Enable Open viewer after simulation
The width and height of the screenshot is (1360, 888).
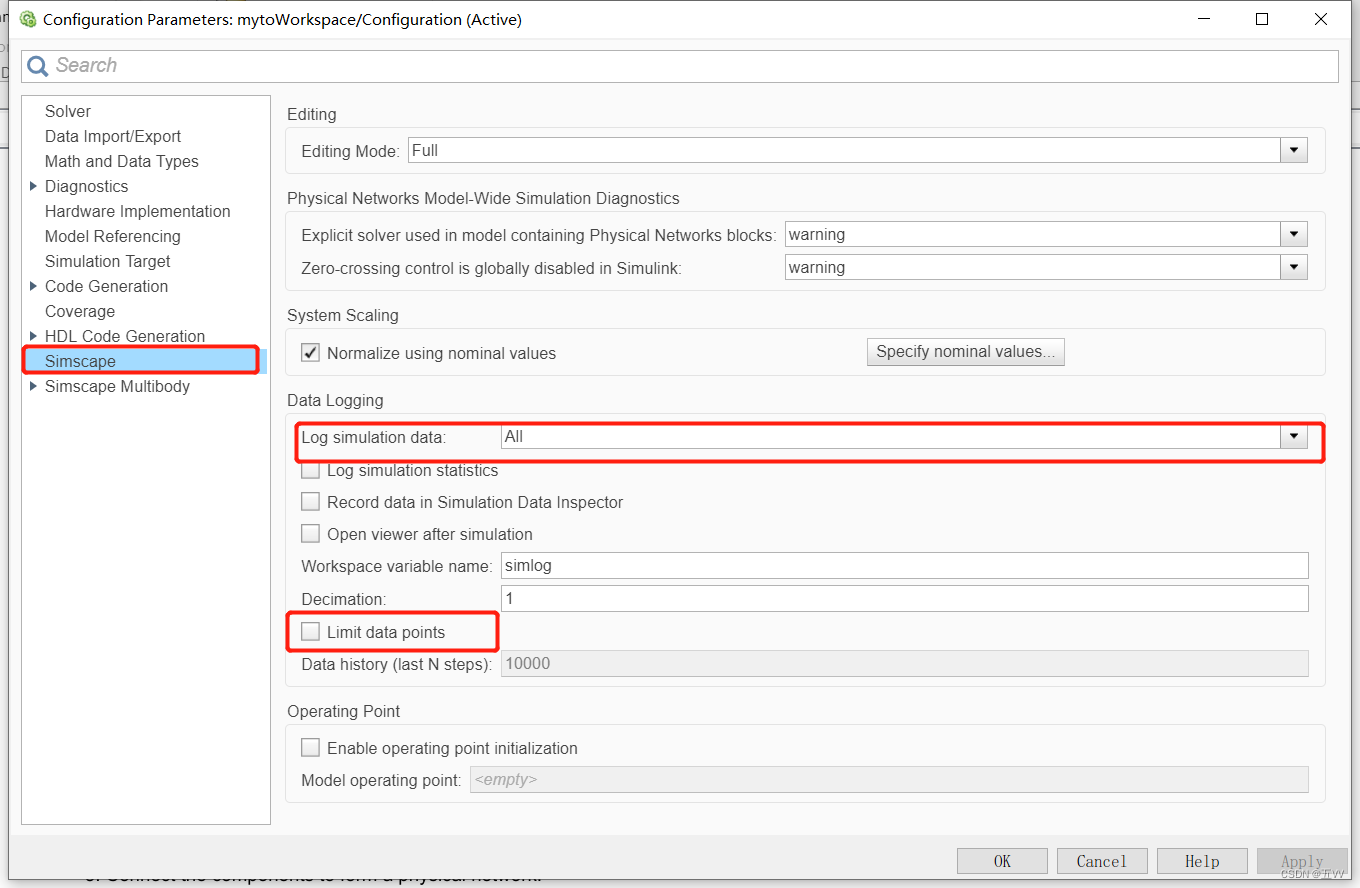[311, 534]
